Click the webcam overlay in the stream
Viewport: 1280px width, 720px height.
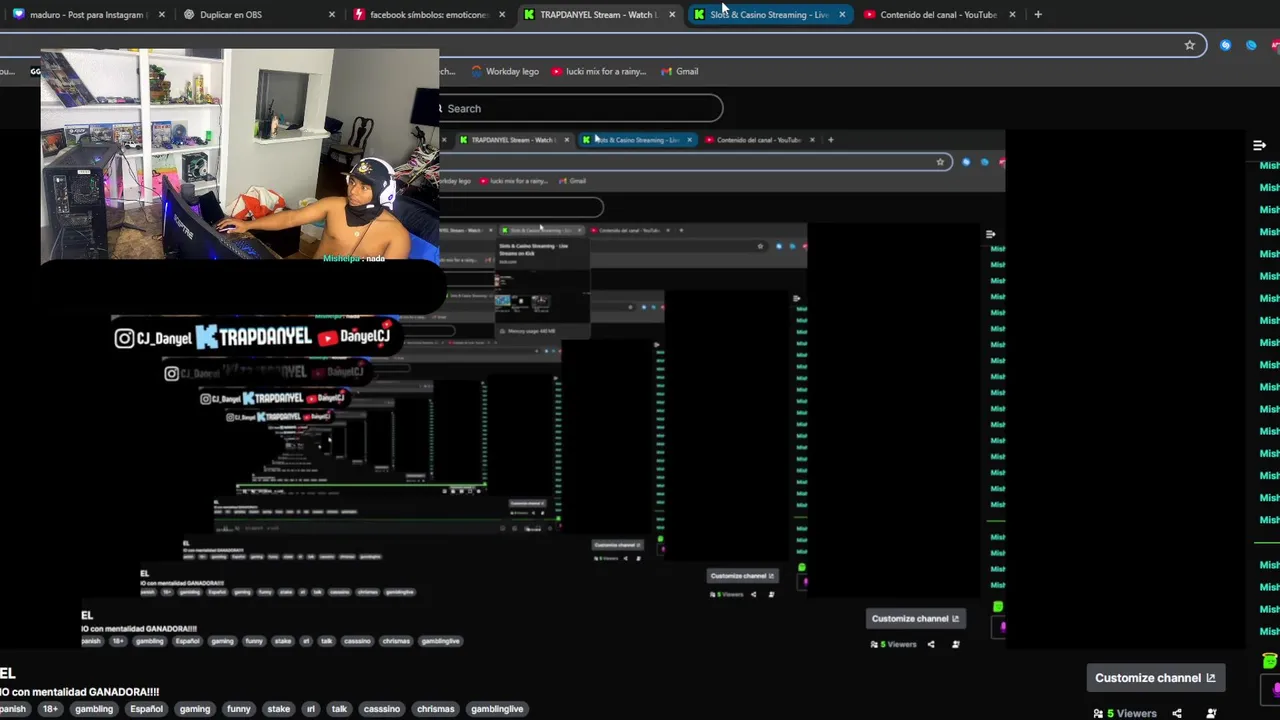(x=240, y=155)
